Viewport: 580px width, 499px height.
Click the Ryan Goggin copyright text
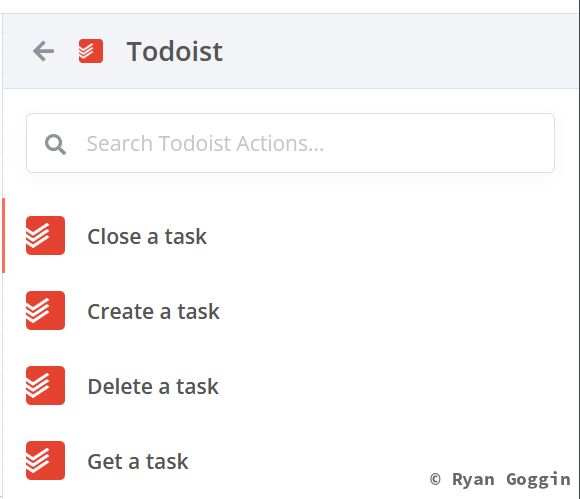pyautogui.click(x=500, y=479)
